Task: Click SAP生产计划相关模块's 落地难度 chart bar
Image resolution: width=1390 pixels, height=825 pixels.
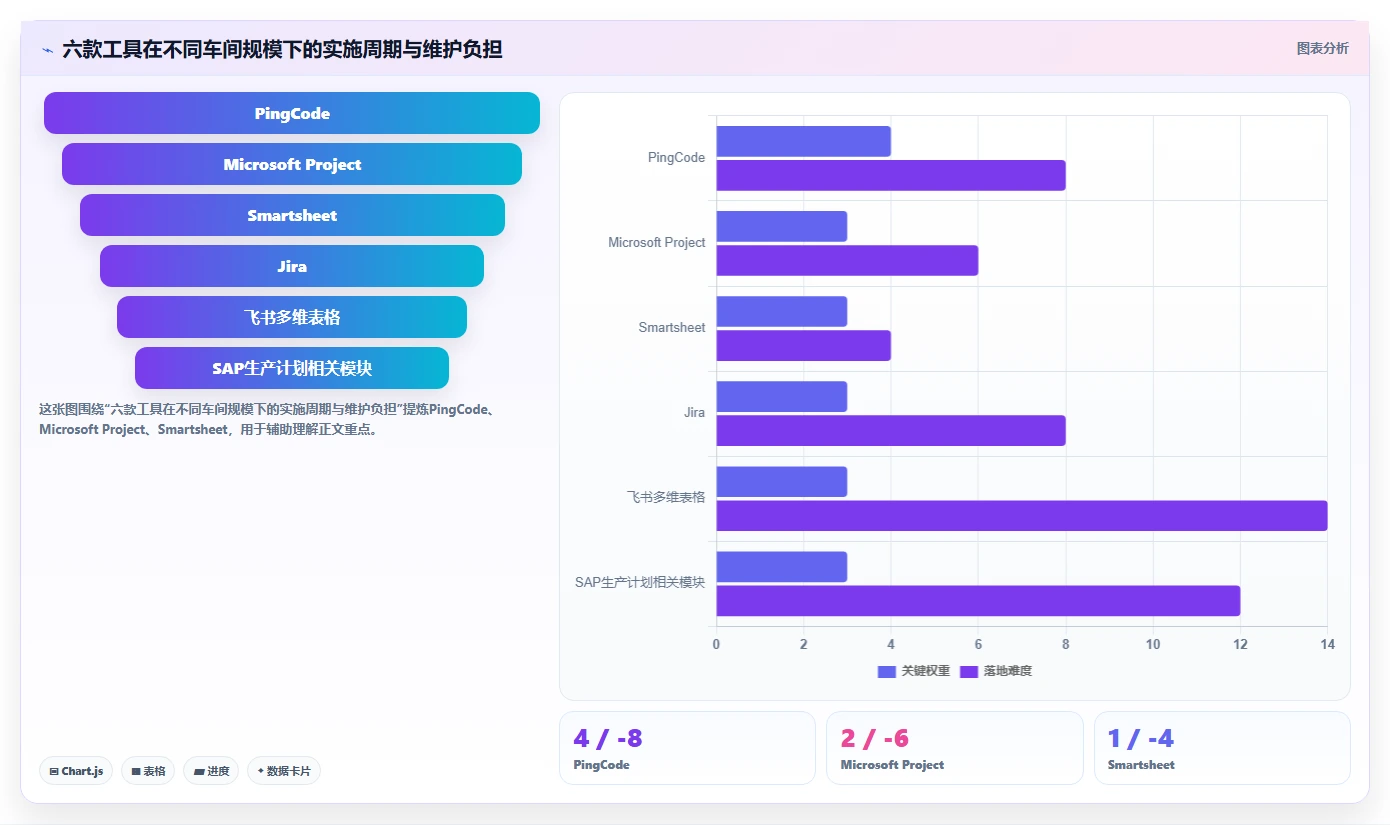Action: (978, 600)
